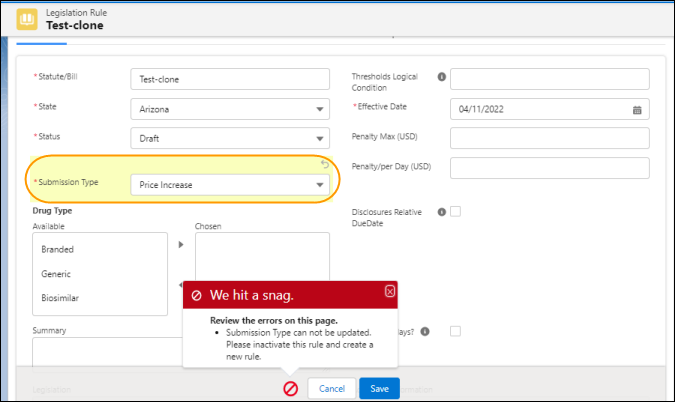Toggle the checkbox beside the 'ays?' label

point(455,331)
